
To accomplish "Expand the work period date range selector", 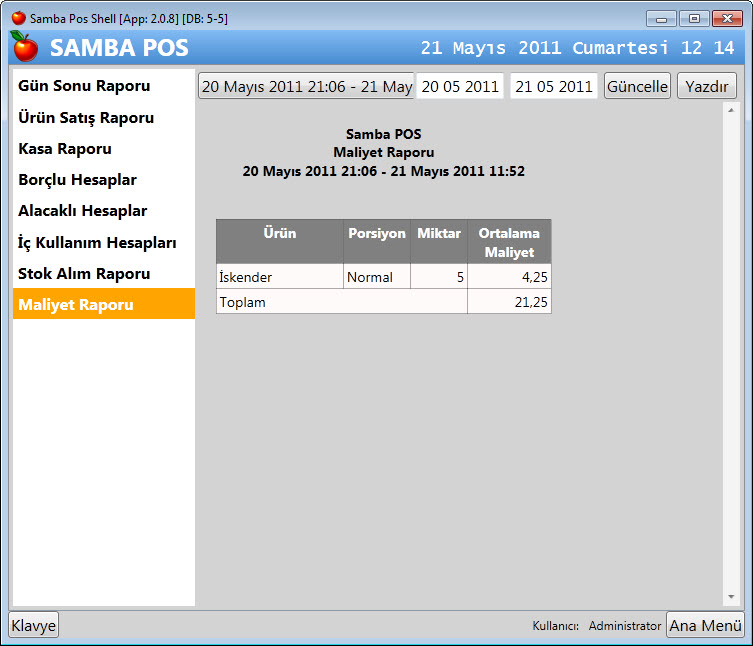I will (x=306, y=86).
